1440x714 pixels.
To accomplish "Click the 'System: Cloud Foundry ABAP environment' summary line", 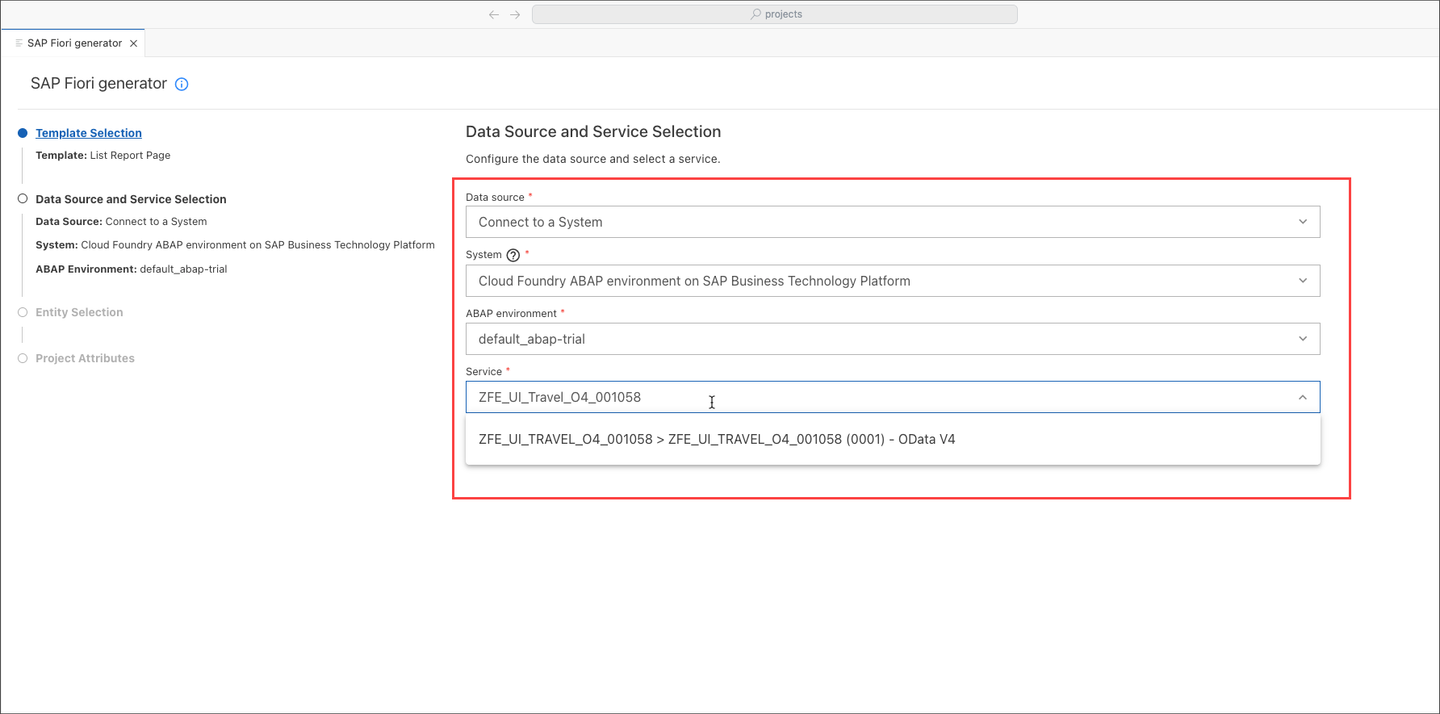I will (235, 245).
